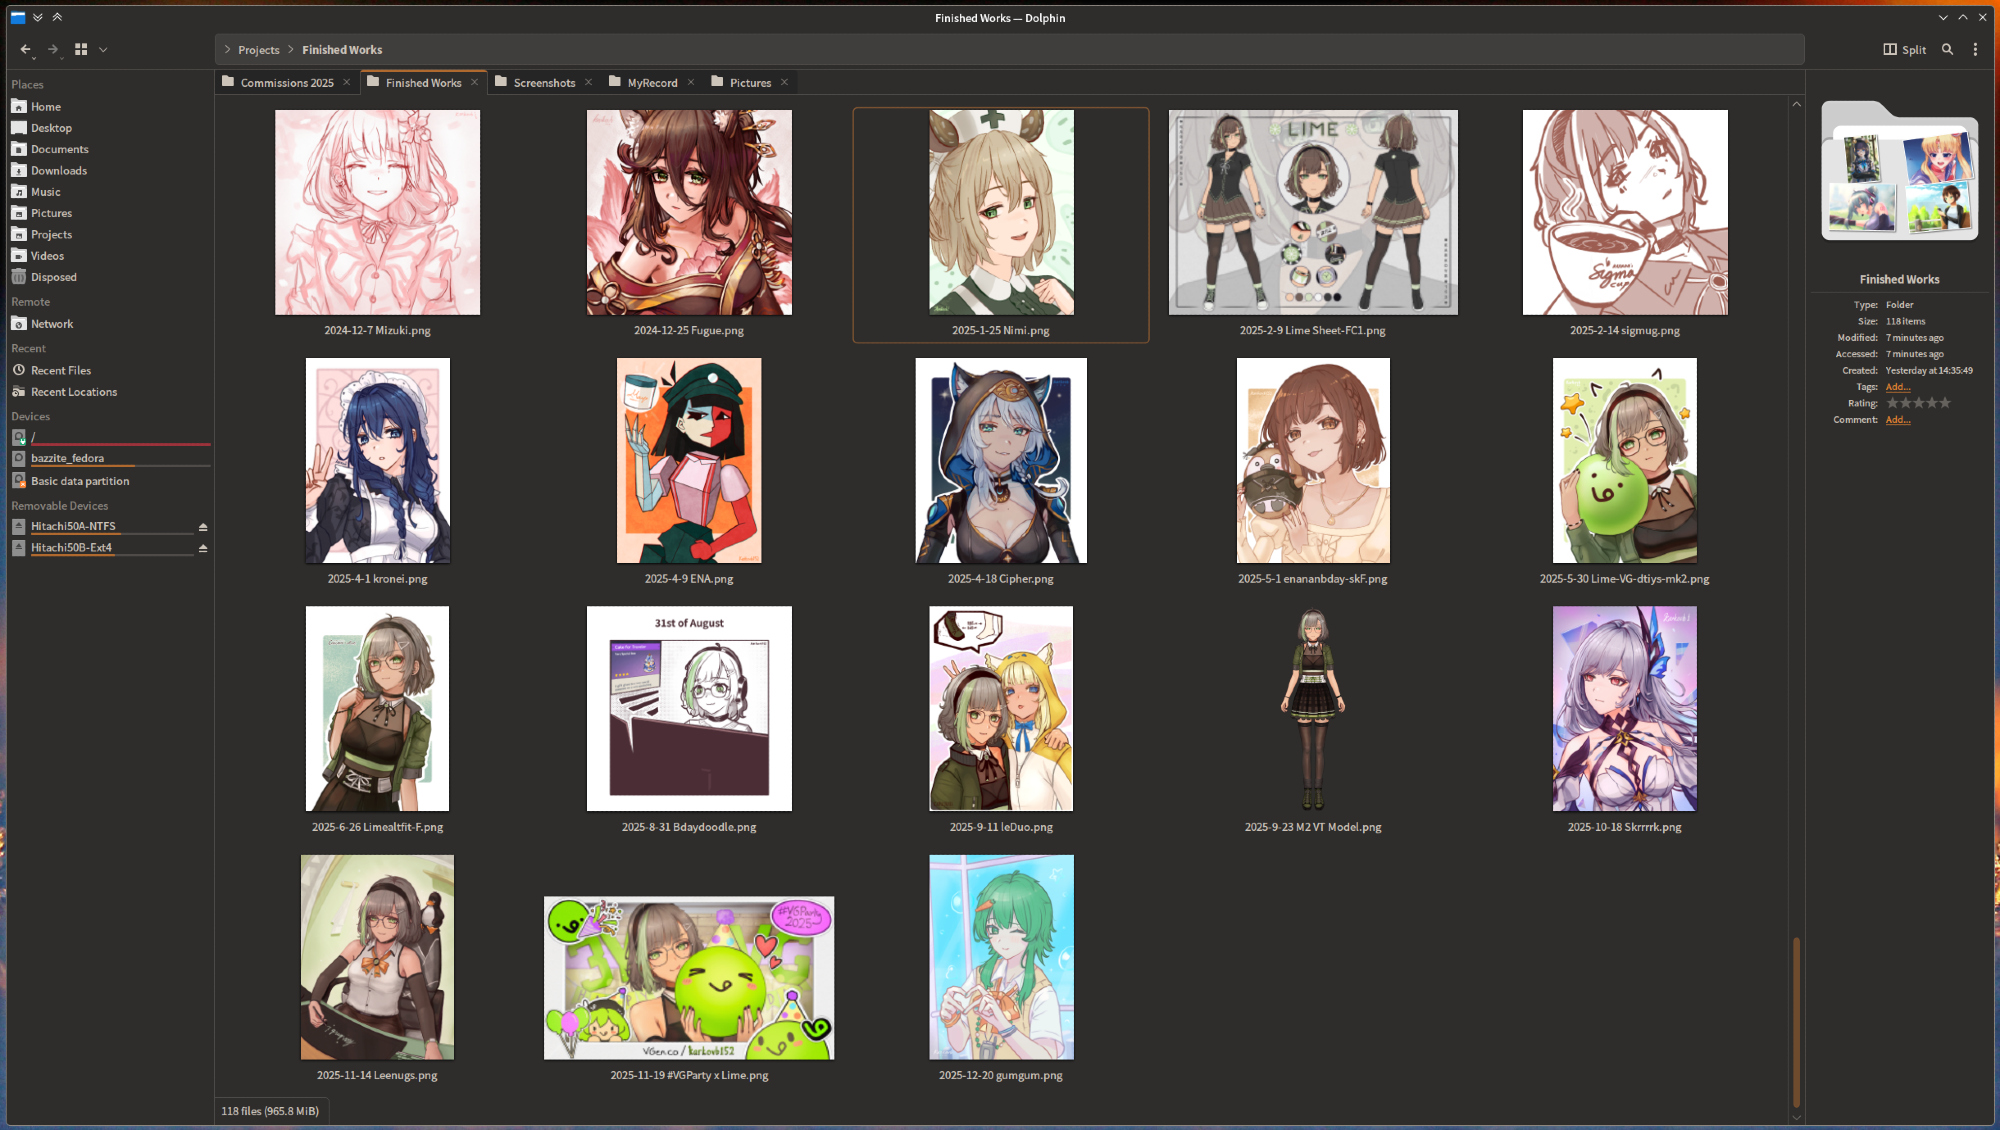Viewport: 2000px width, 1130px height.
Task: Eject the Hitachi50B-Ext4 drive
Action: (203, 548)
